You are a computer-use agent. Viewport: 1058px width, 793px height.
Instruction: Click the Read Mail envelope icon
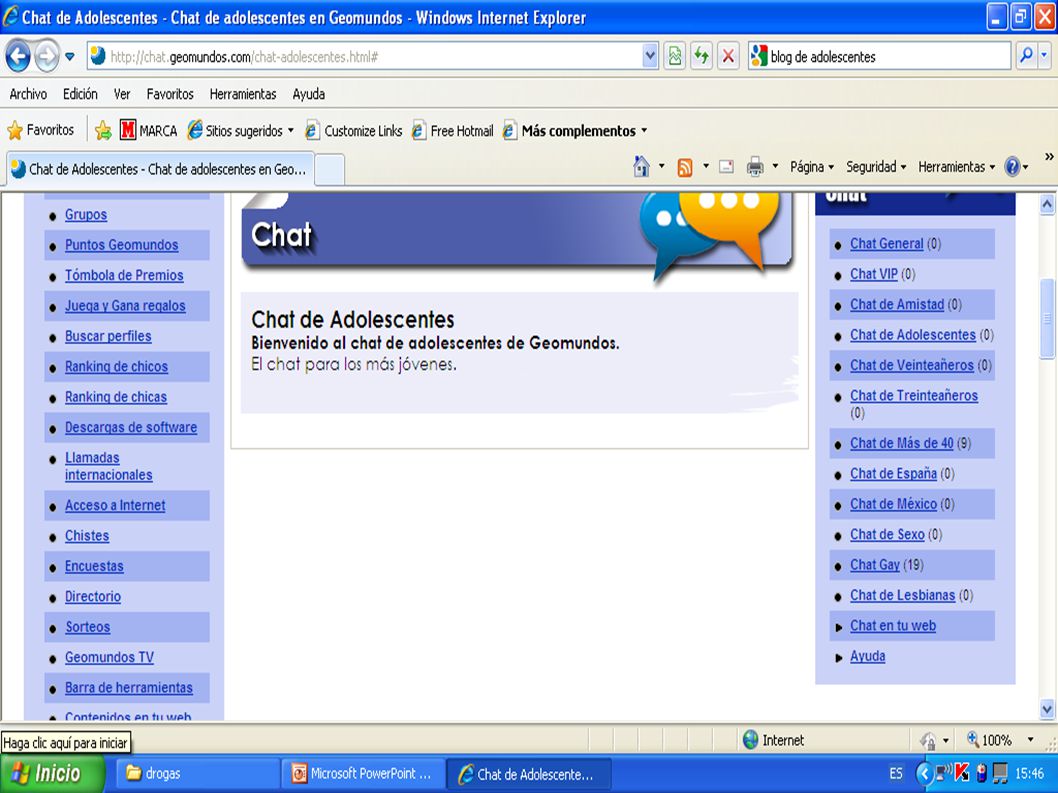pos(726,166)
